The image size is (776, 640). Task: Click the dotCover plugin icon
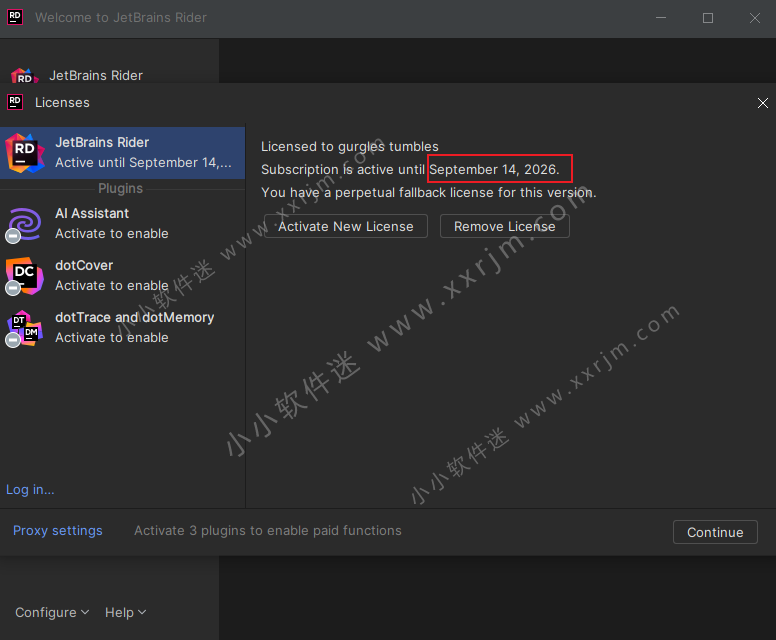point(25,275)
